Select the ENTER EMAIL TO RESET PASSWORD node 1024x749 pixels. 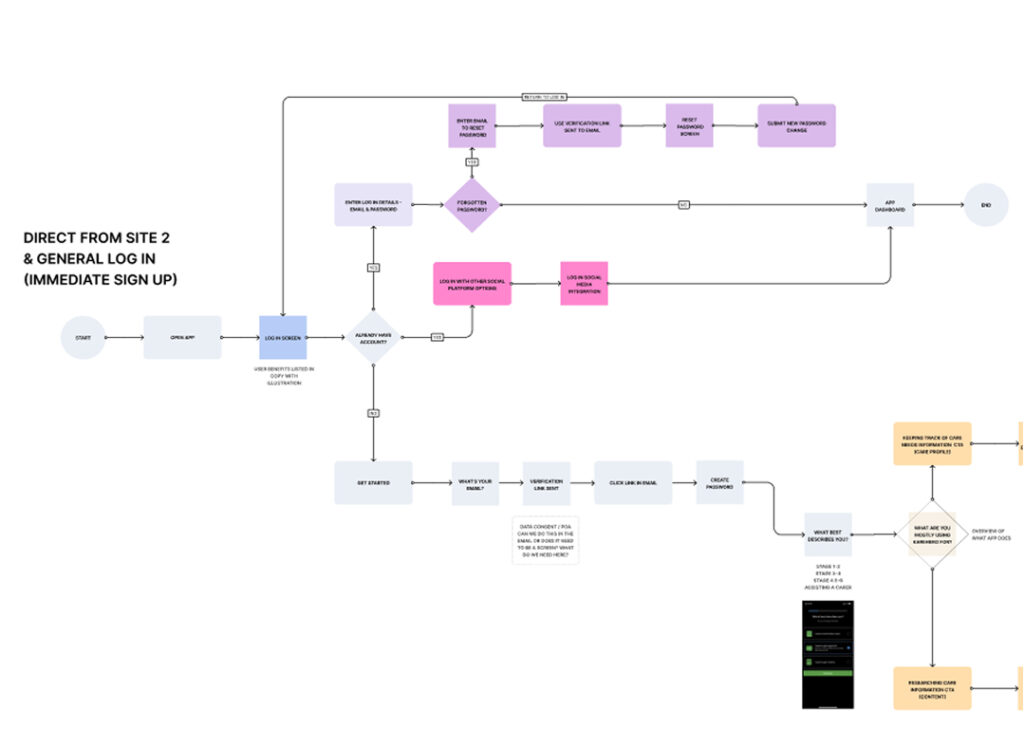471,126
